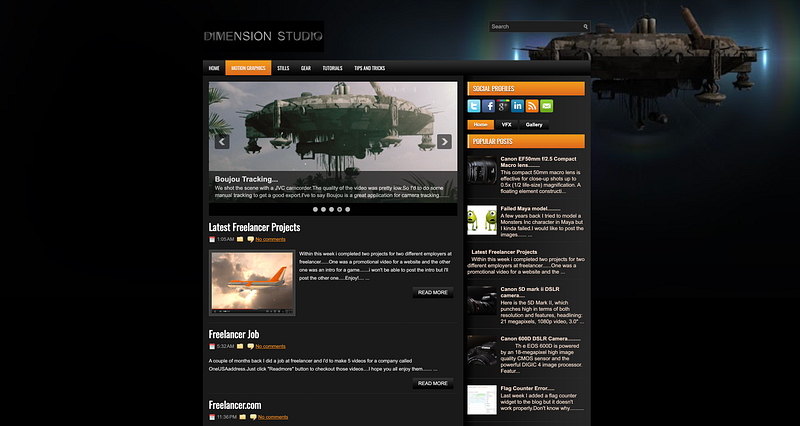Click calendar icon under Latest Freelancer Projects
This screenshot has width=800, height=426.
pos(212,239)
